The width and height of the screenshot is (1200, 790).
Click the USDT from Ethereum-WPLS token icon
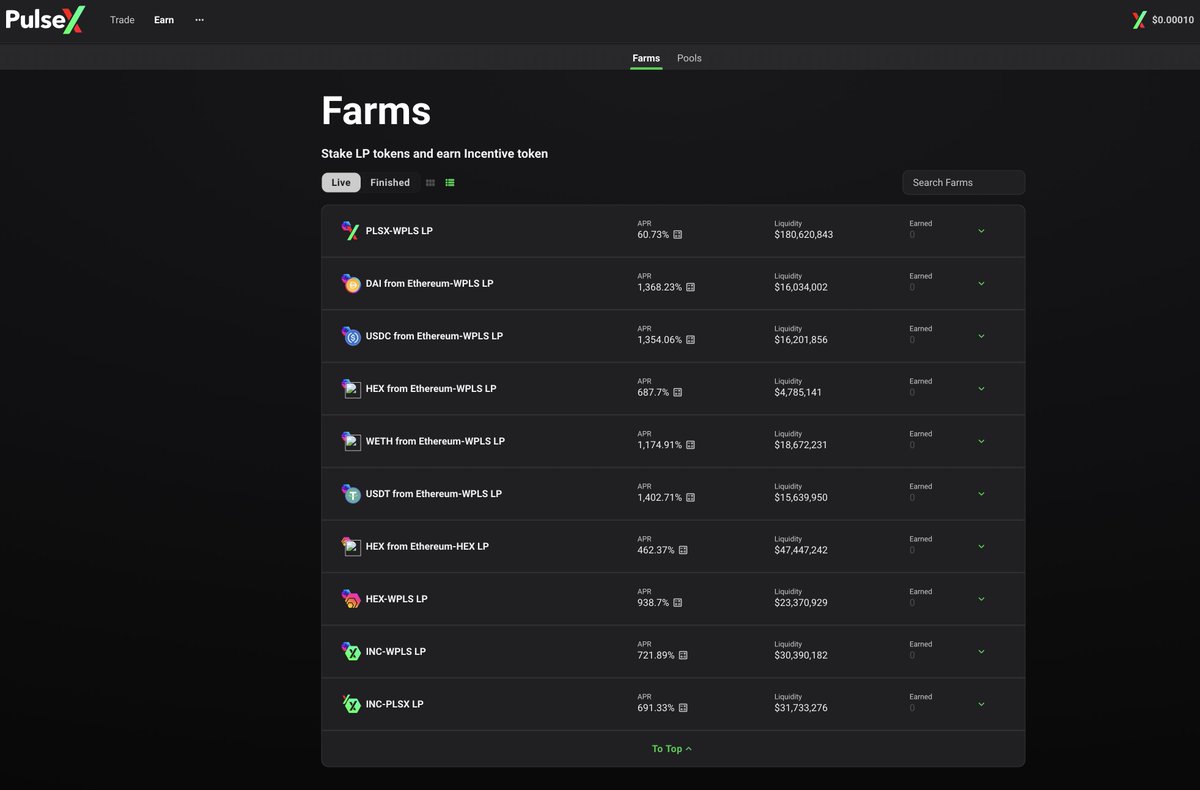click(350, 494)
